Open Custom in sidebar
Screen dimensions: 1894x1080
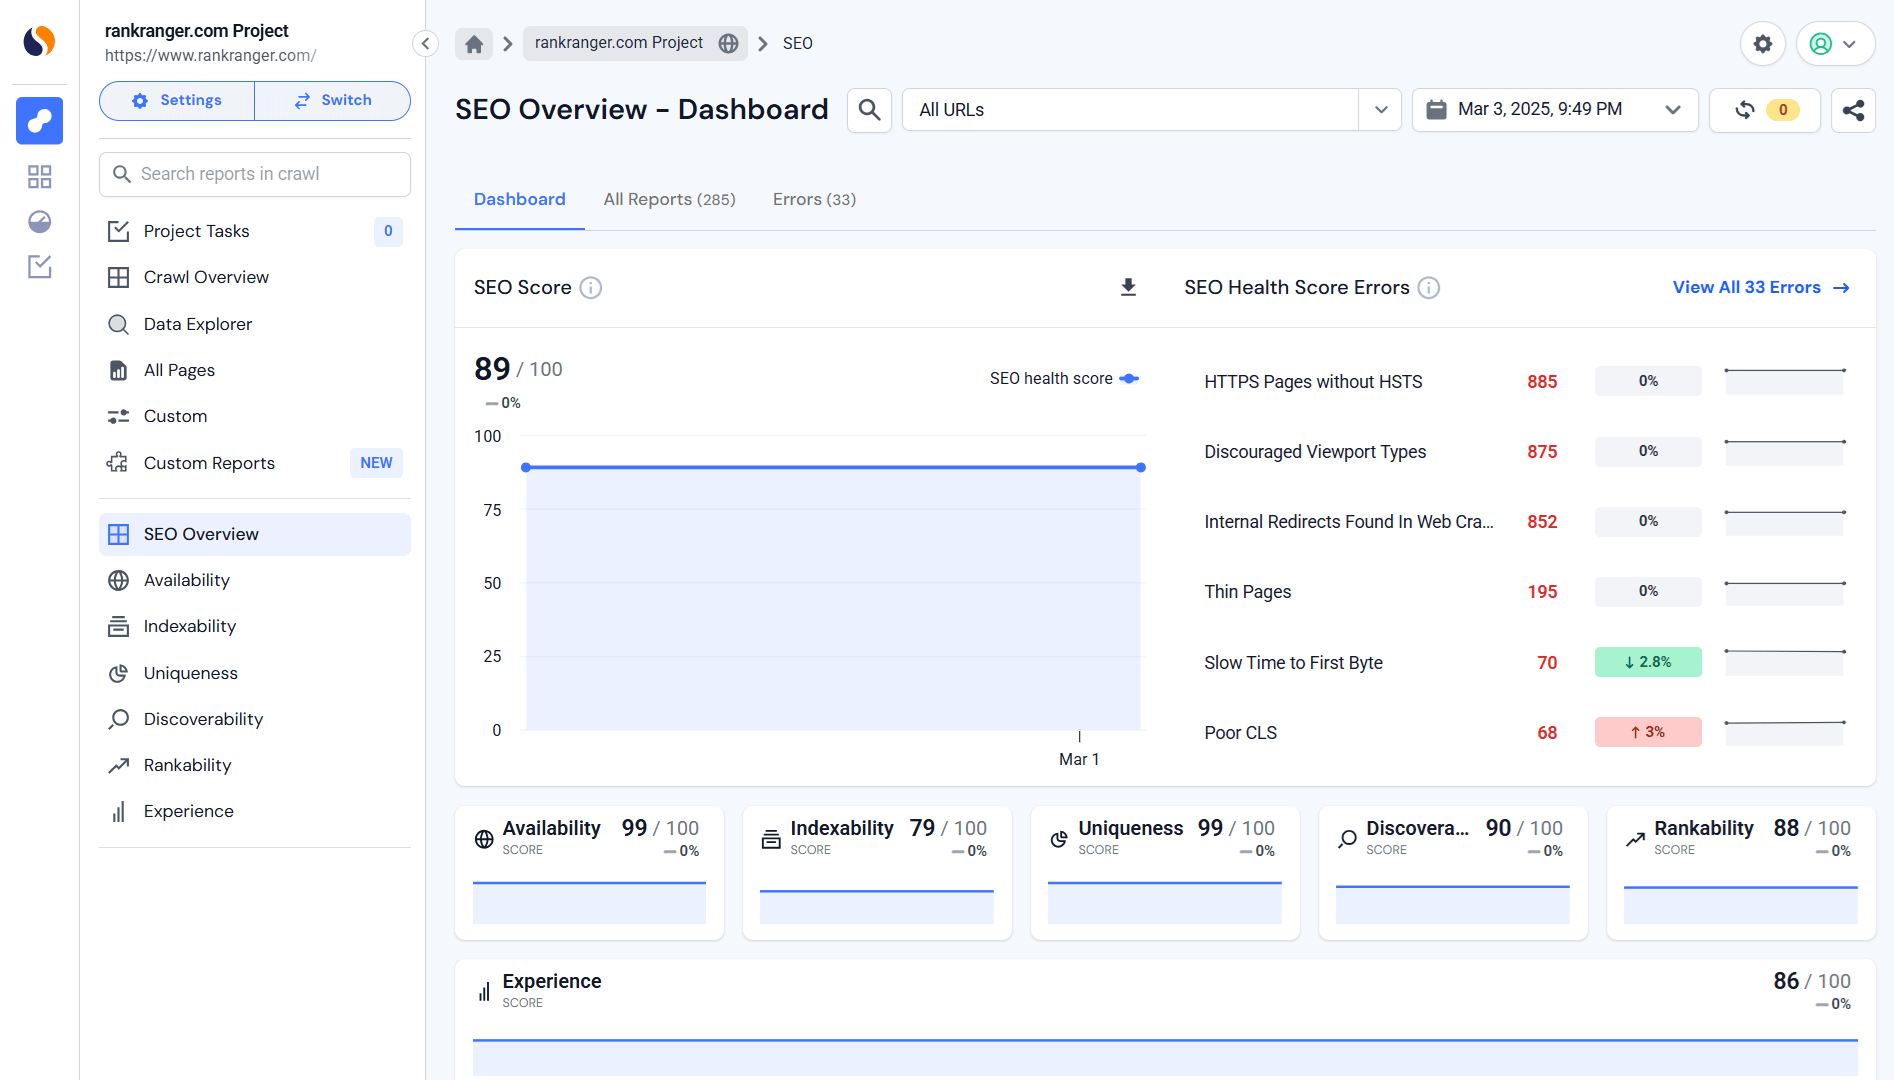click(255, 416)
